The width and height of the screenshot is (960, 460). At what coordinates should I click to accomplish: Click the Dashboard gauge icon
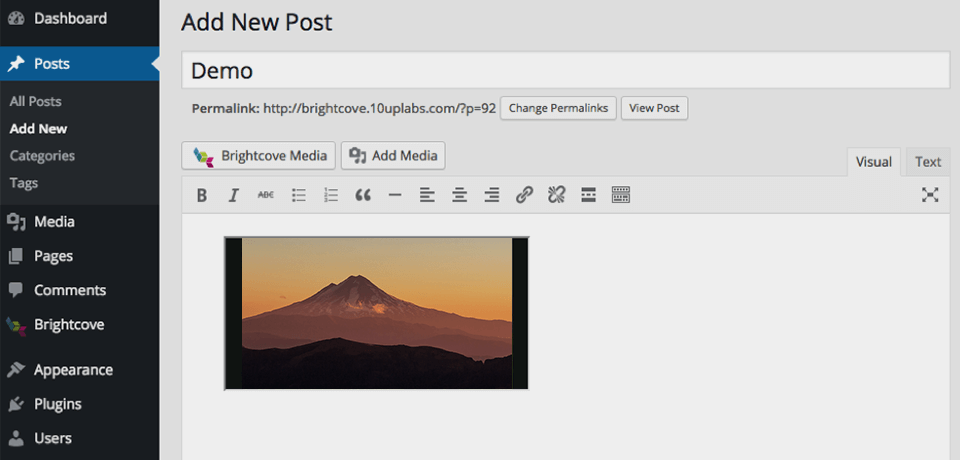click(x=16, y=18)
